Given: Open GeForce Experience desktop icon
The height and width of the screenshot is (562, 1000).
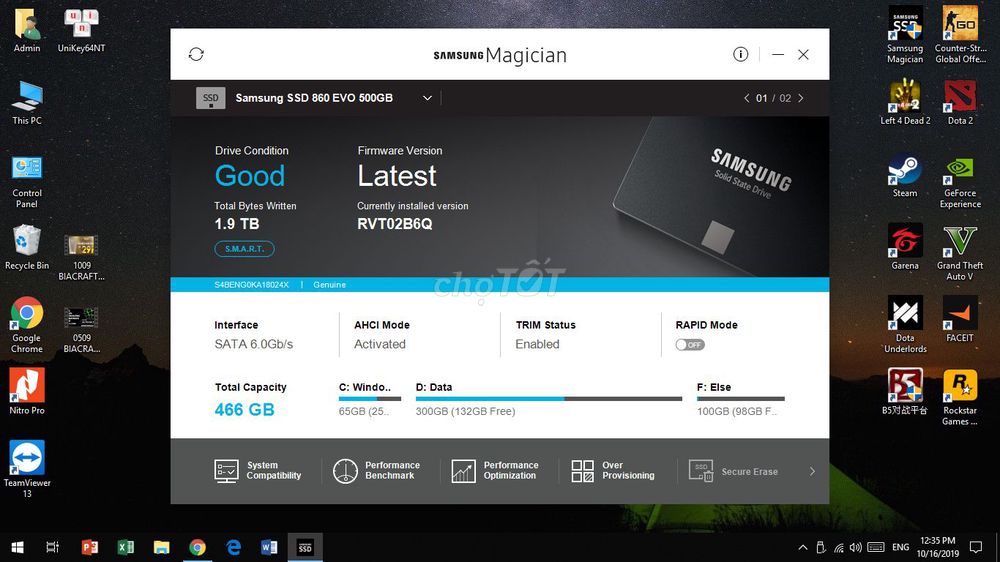Looking at the screenshot, I should pos(960,181).
